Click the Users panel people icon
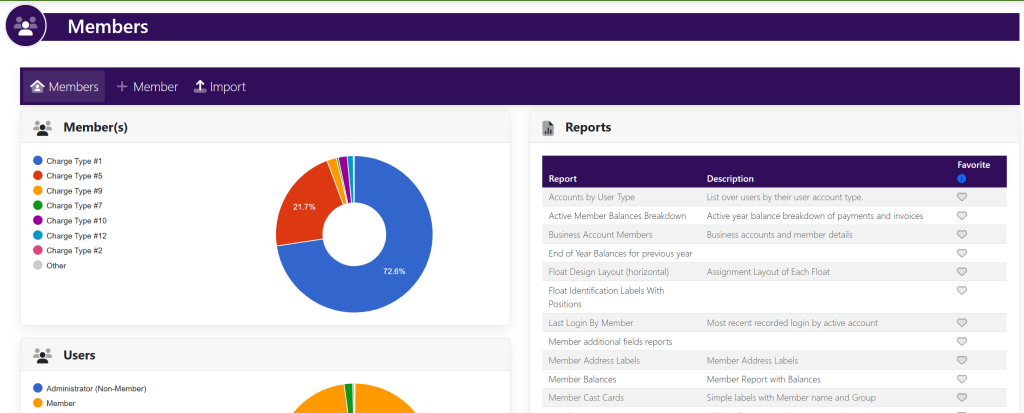Image resolution: width=1024 pixels, height=413 pixels. [x=42, y=355]
